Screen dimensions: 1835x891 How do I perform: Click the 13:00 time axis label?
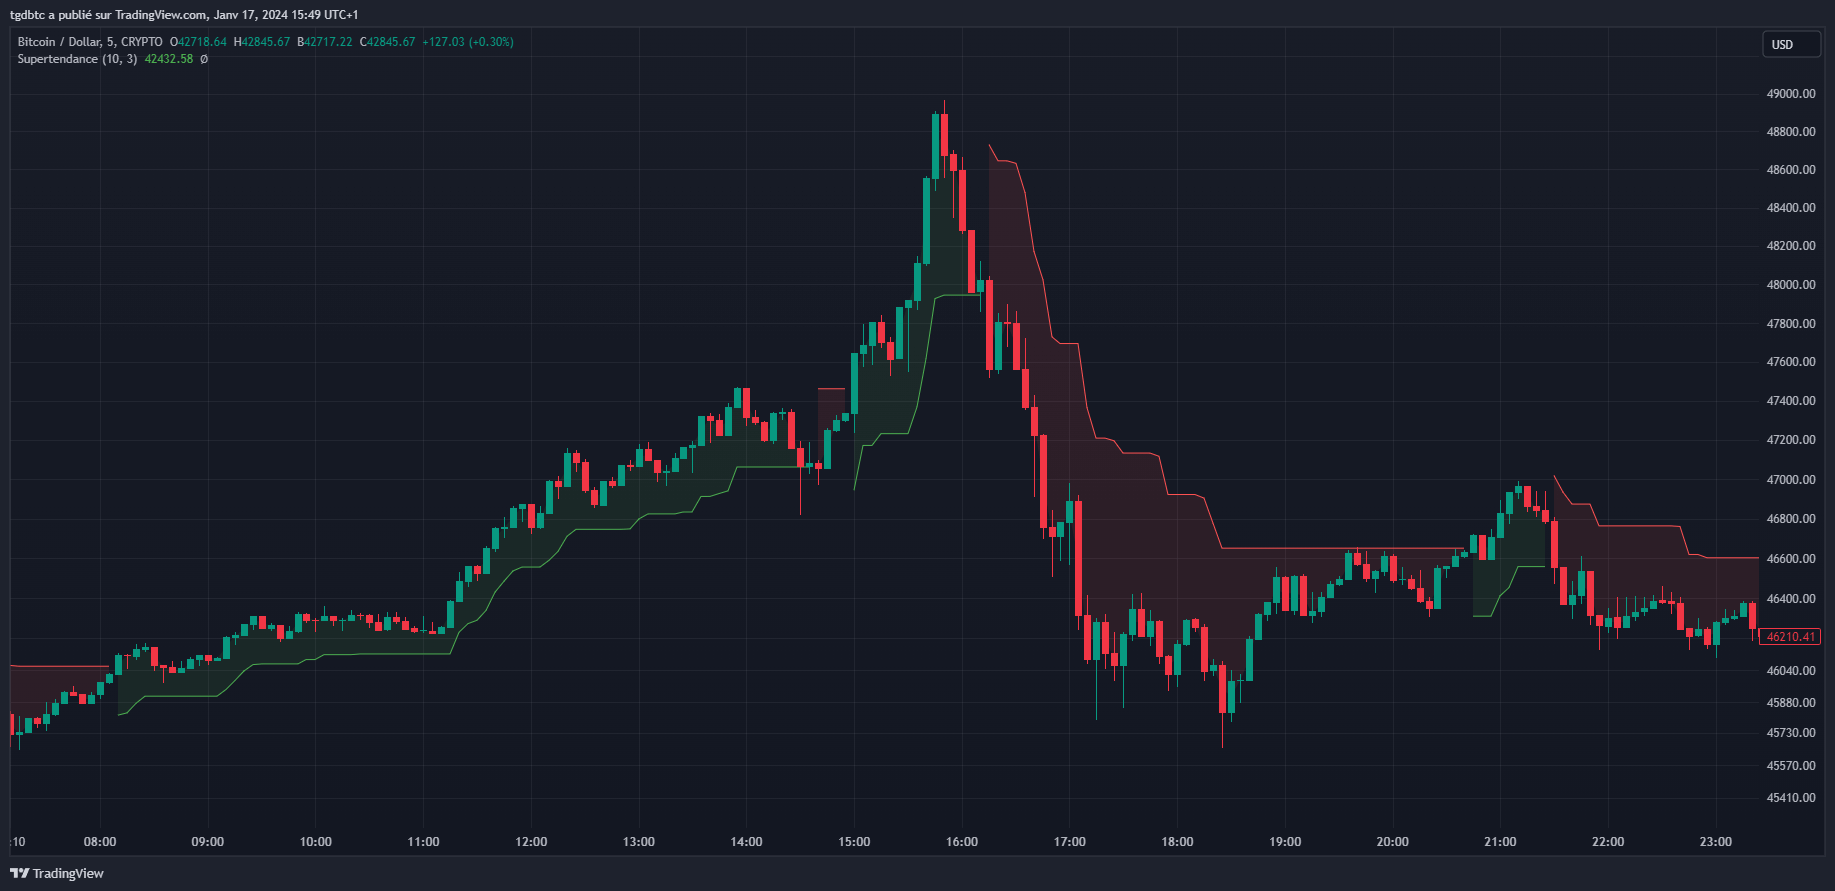point(639,842)
